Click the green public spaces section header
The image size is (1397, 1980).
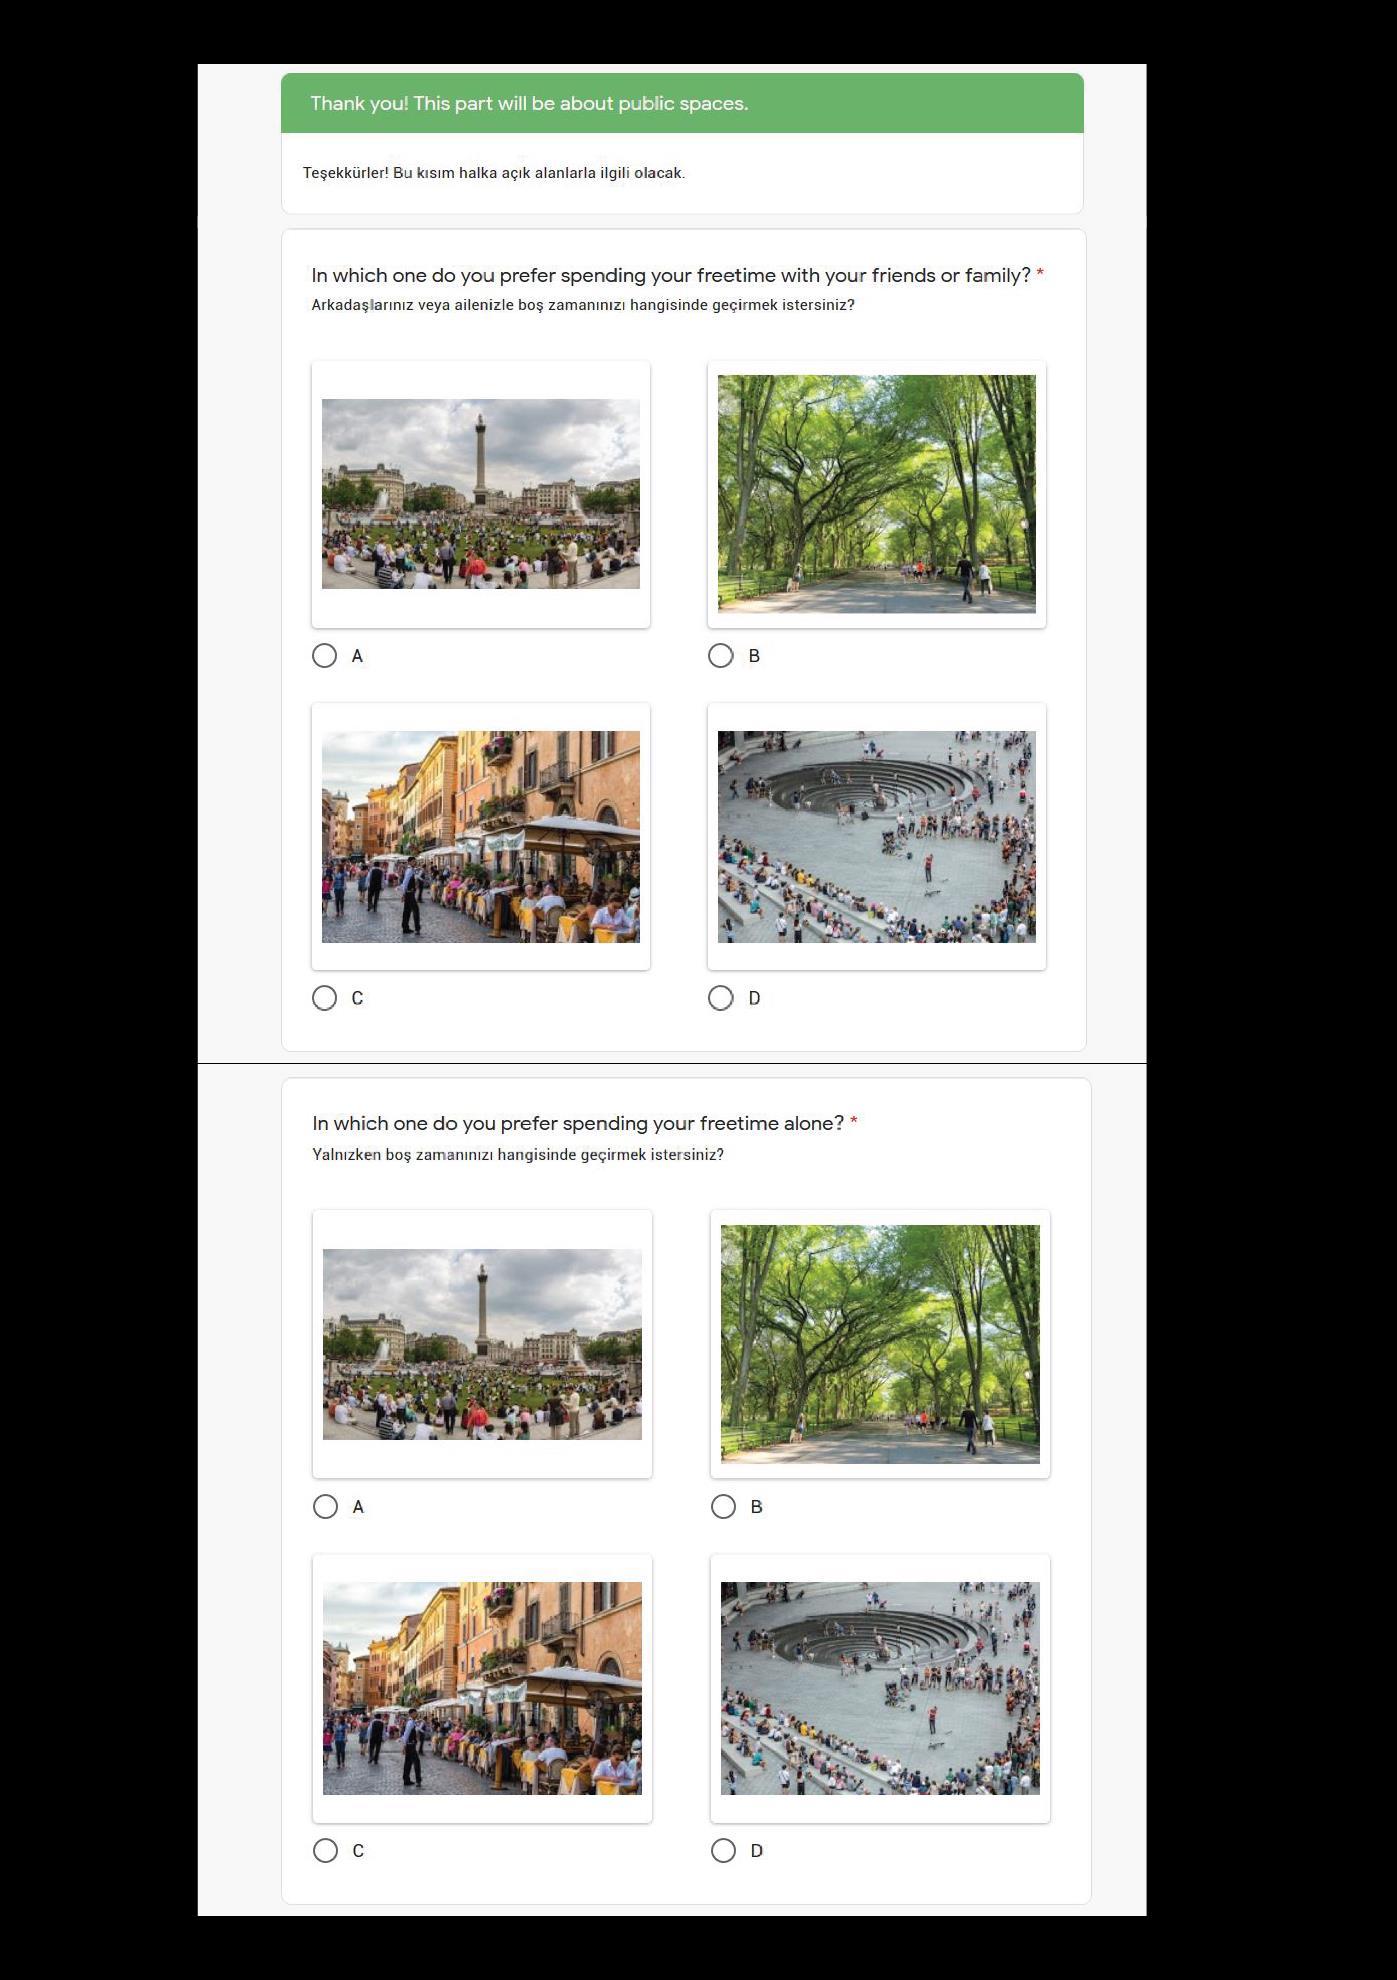pyautogui.click(x=682, y=103)
